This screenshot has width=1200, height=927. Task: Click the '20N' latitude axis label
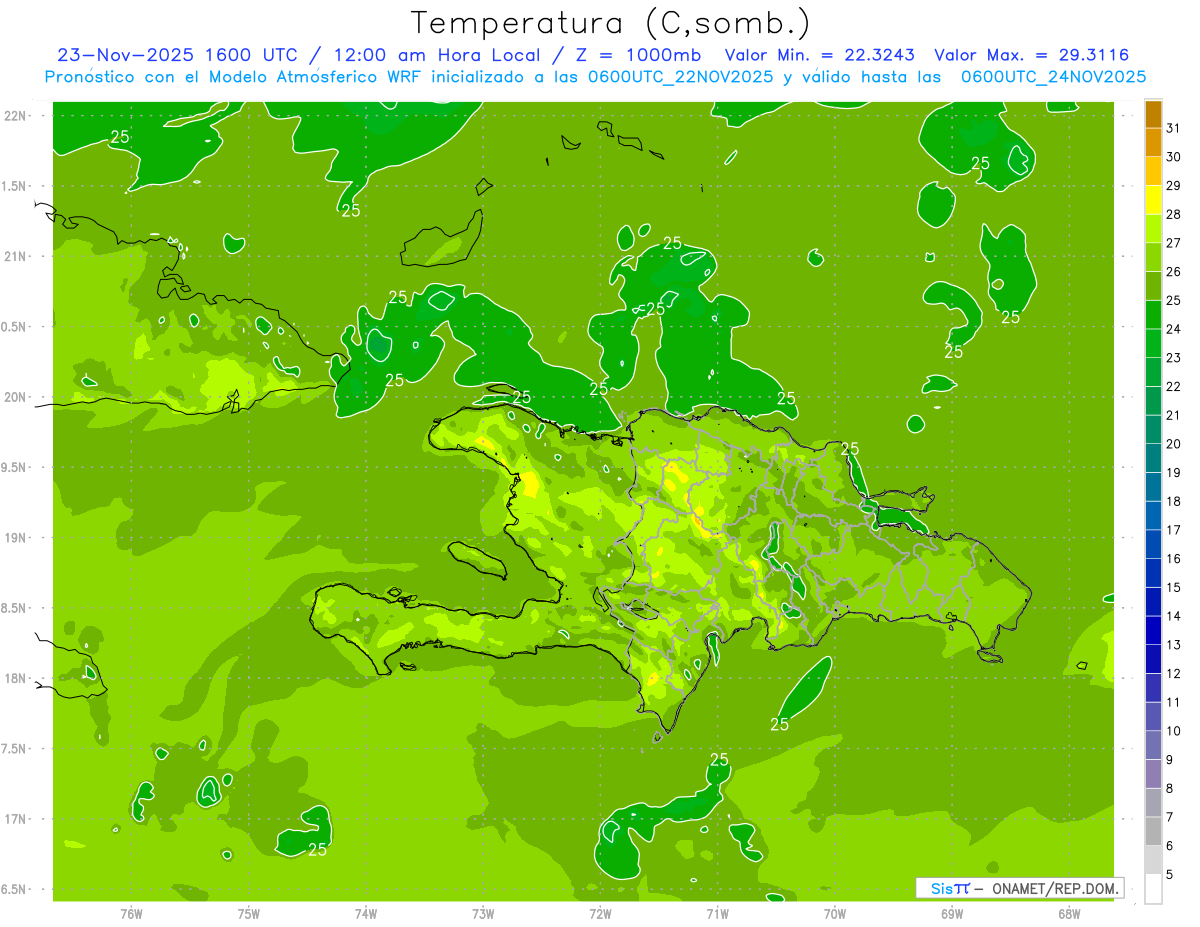point(15,397)
